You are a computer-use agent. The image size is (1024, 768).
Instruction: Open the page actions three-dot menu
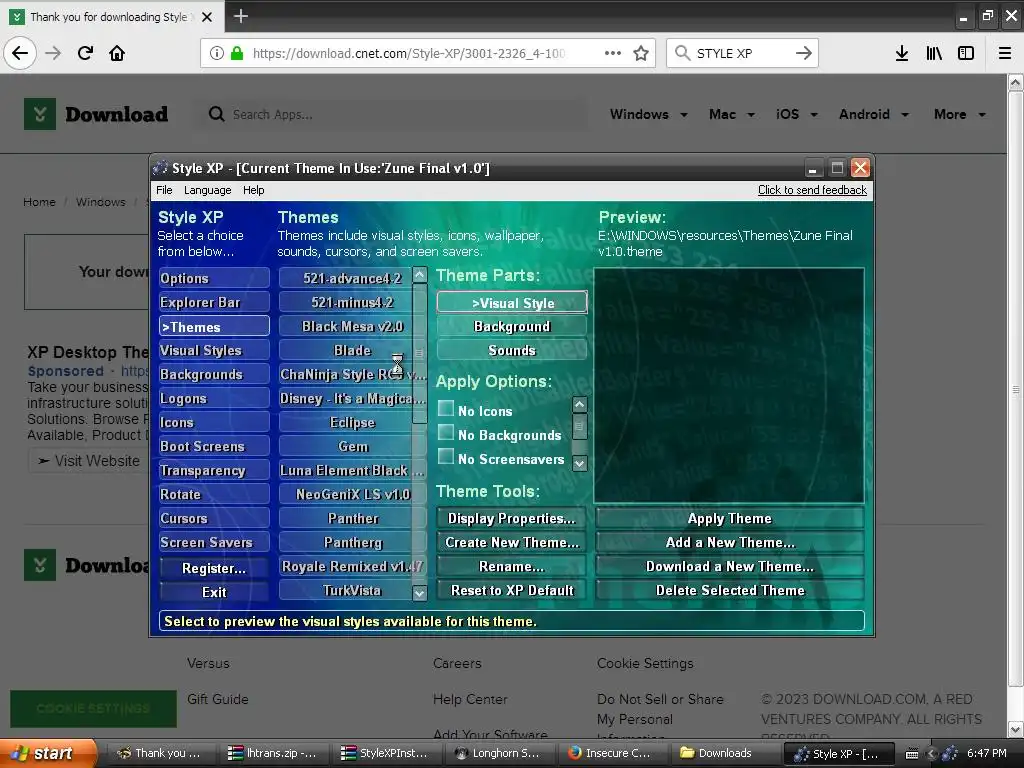[x=613, y=53]
